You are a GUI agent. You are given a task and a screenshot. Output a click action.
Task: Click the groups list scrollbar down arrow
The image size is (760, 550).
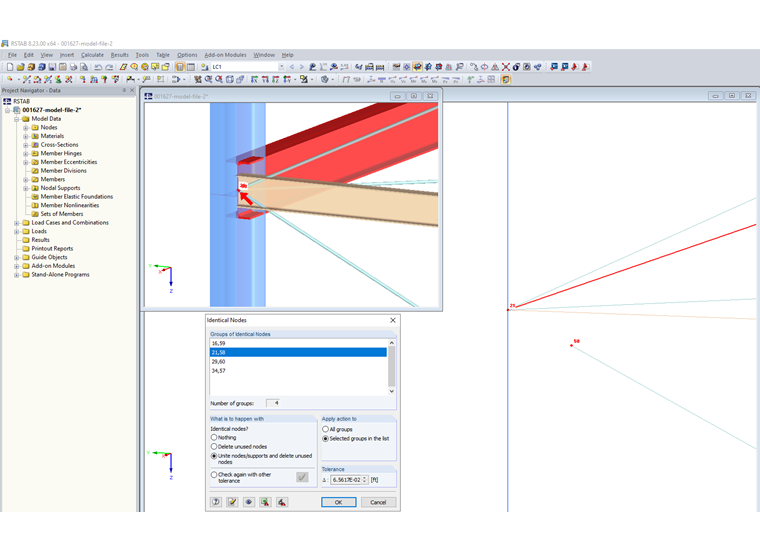click(392, 391)
